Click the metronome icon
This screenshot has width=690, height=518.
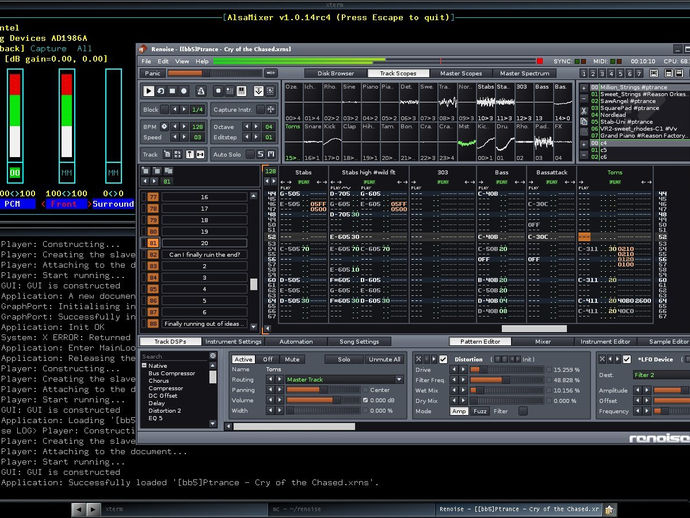[x=201, y=91]
